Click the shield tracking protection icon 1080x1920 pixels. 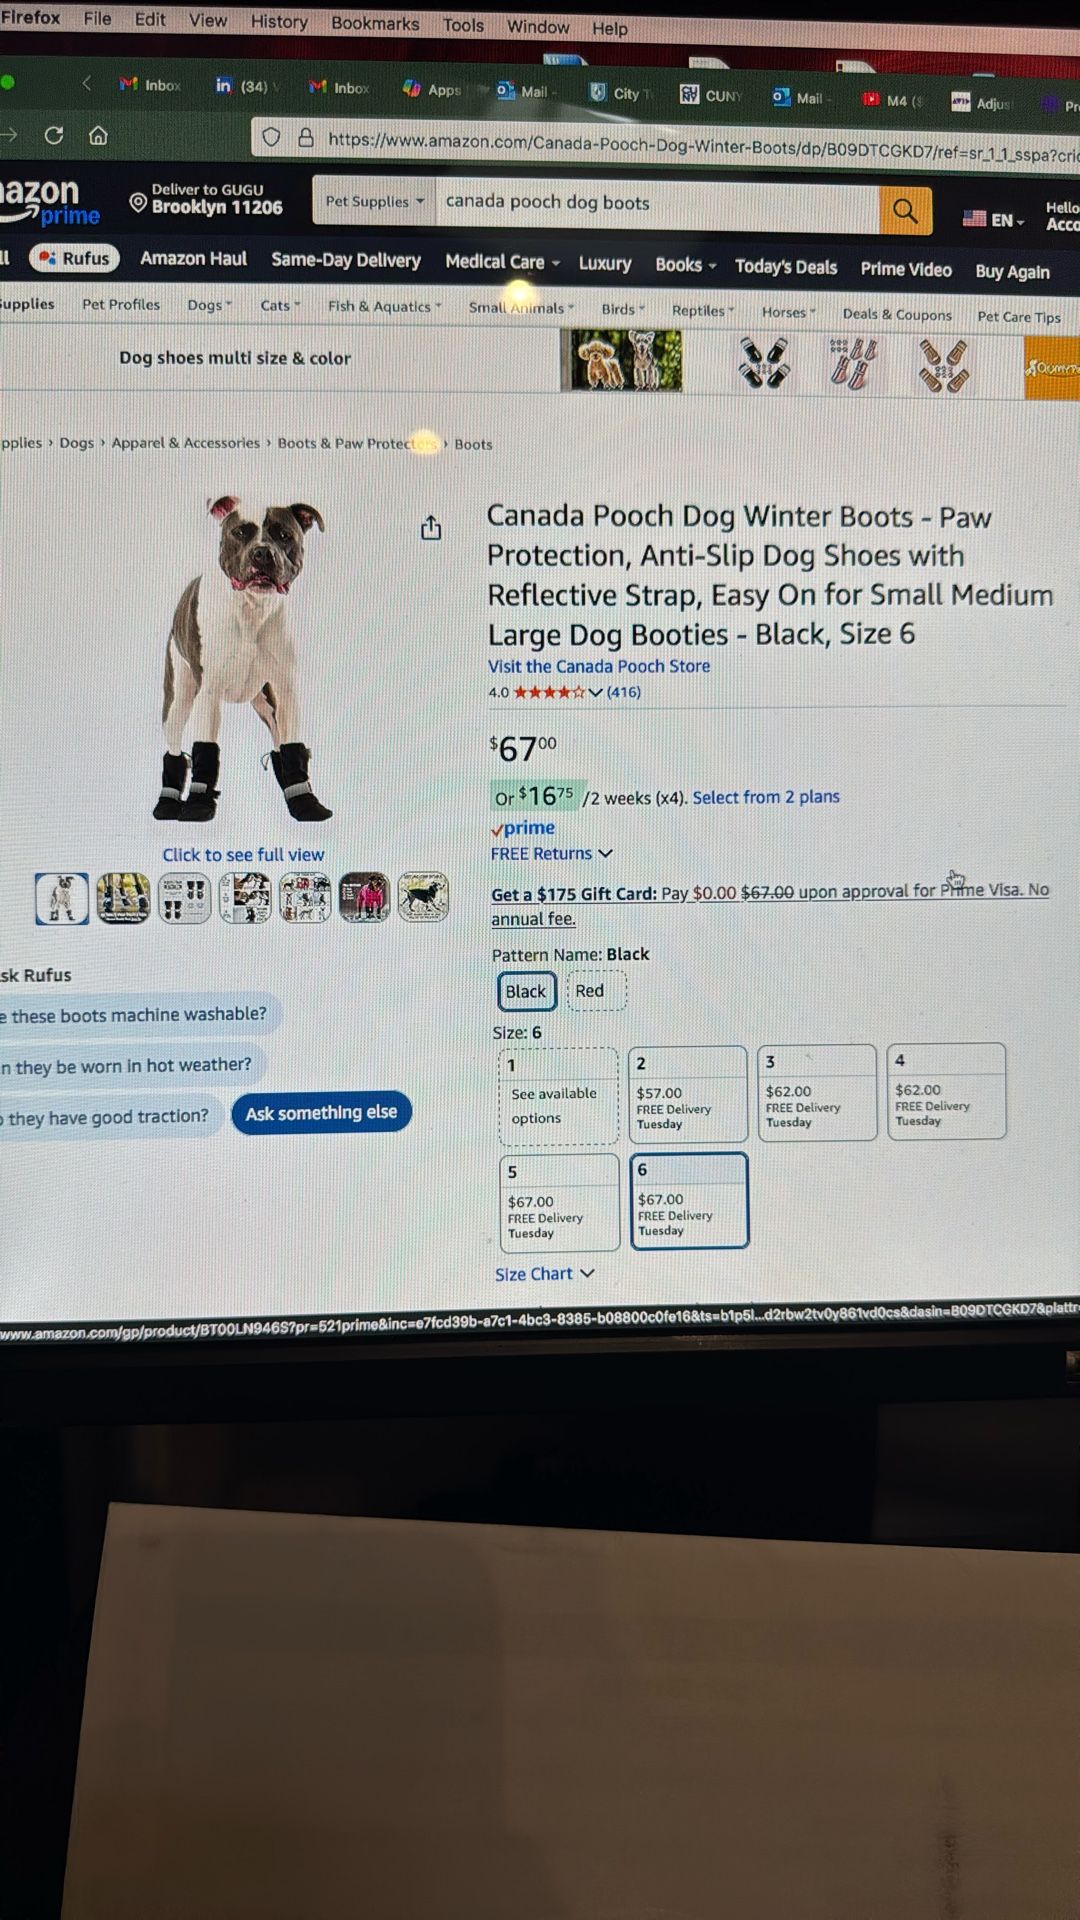click(x=271, y=137)
